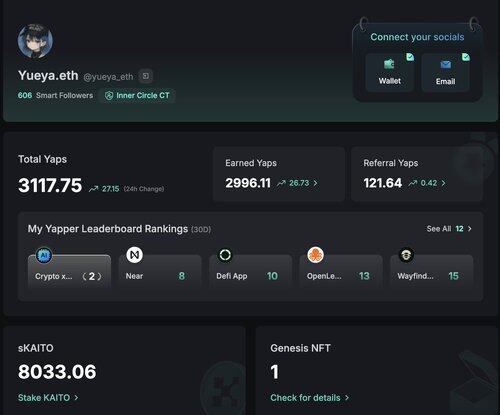This screenshot has height=415, width=500.
Task: Open Check for details link
Action: pyautogui.click(x=309, y=398)
